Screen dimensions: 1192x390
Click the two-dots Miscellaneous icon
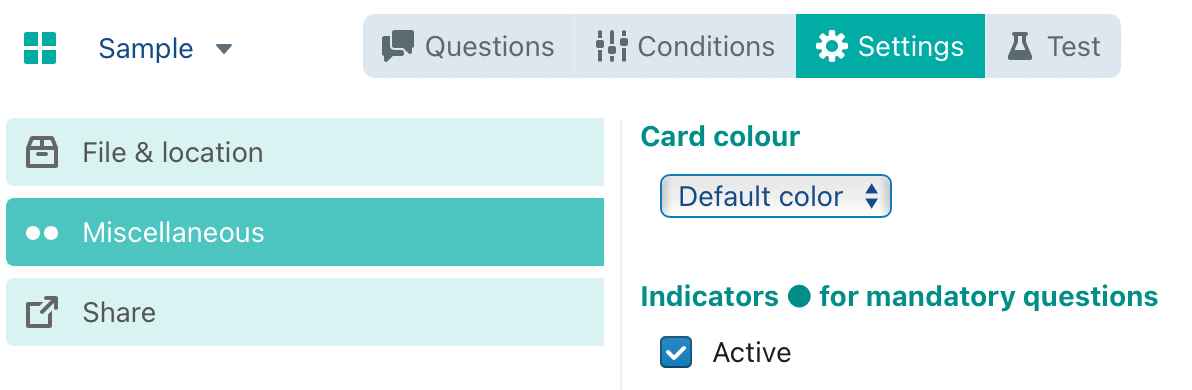coord(42,233)
